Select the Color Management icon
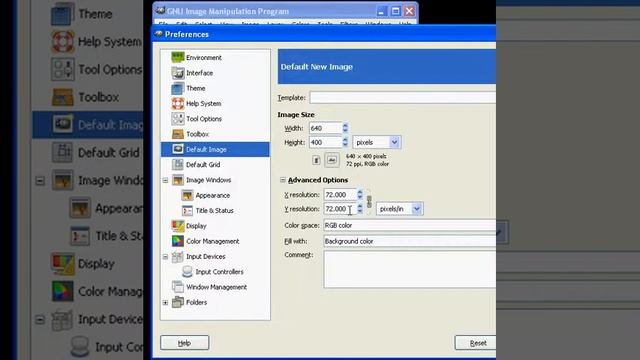The height and width of the screenshot is (360, 640). tap(178, 241)
